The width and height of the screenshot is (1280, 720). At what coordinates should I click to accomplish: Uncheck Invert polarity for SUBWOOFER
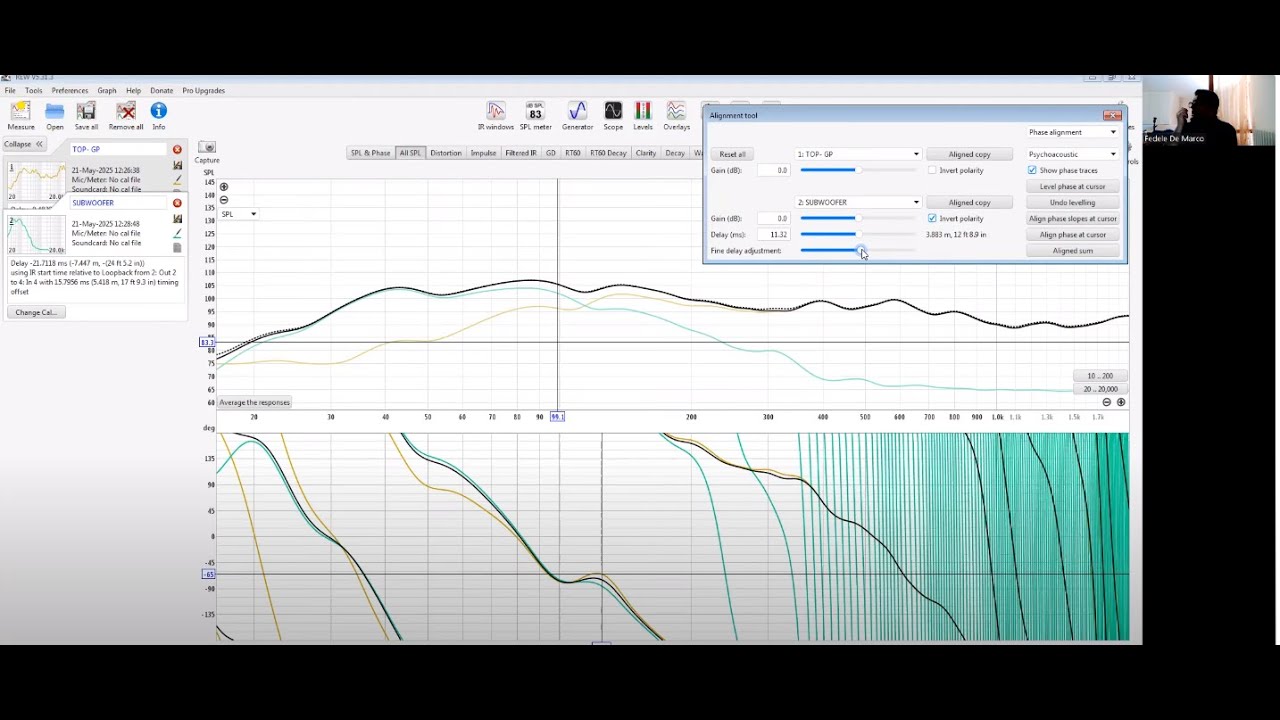[x=932, y=219]
